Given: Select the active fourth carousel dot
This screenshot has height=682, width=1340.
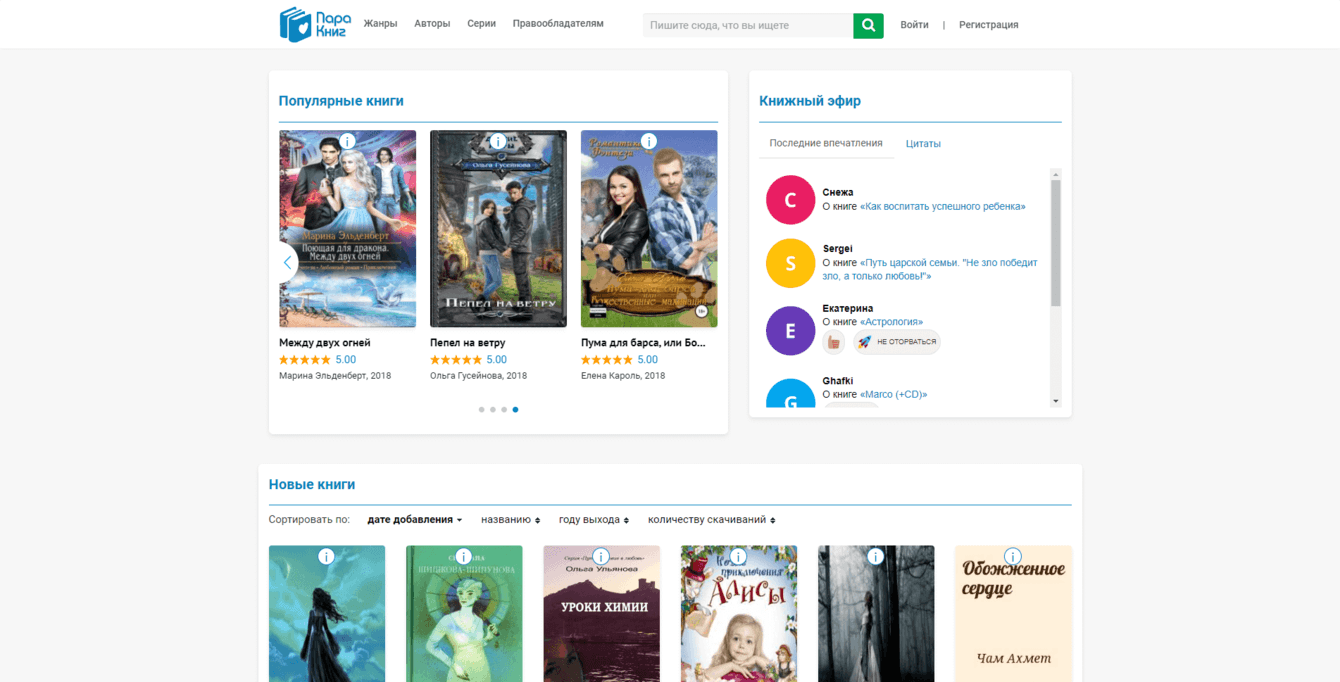Looking at the screenshot, I should [x=515, y=410].
